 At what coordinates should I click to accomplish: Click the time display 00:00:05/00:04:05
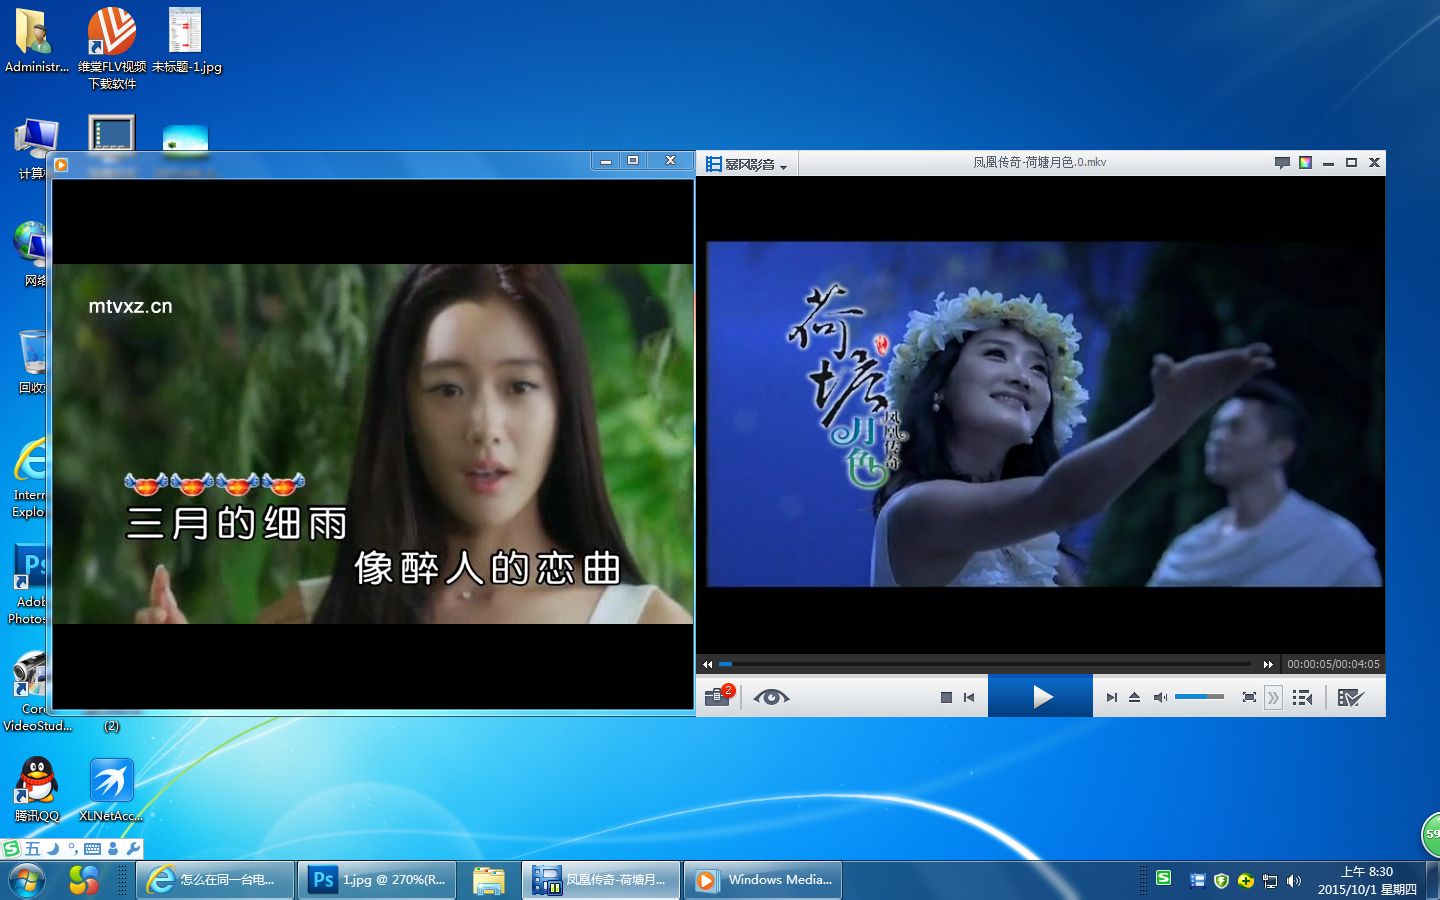pyautogui.click(x=1333, y=664)
